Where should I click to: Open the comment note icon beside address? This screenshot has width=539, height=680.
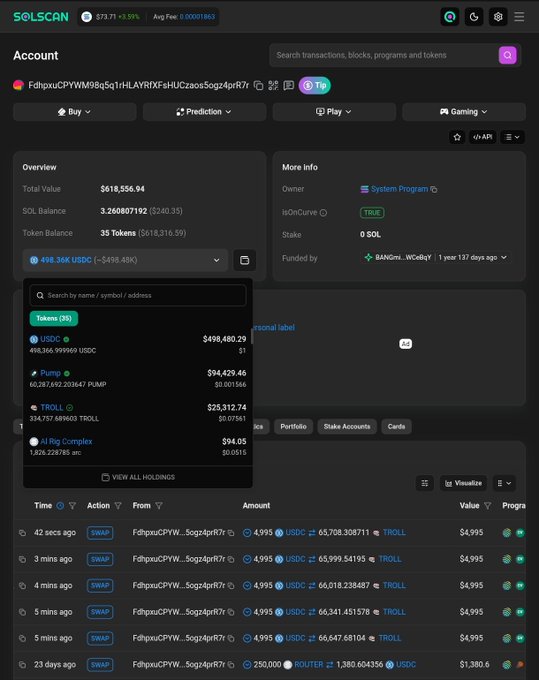tap(288, 85)
